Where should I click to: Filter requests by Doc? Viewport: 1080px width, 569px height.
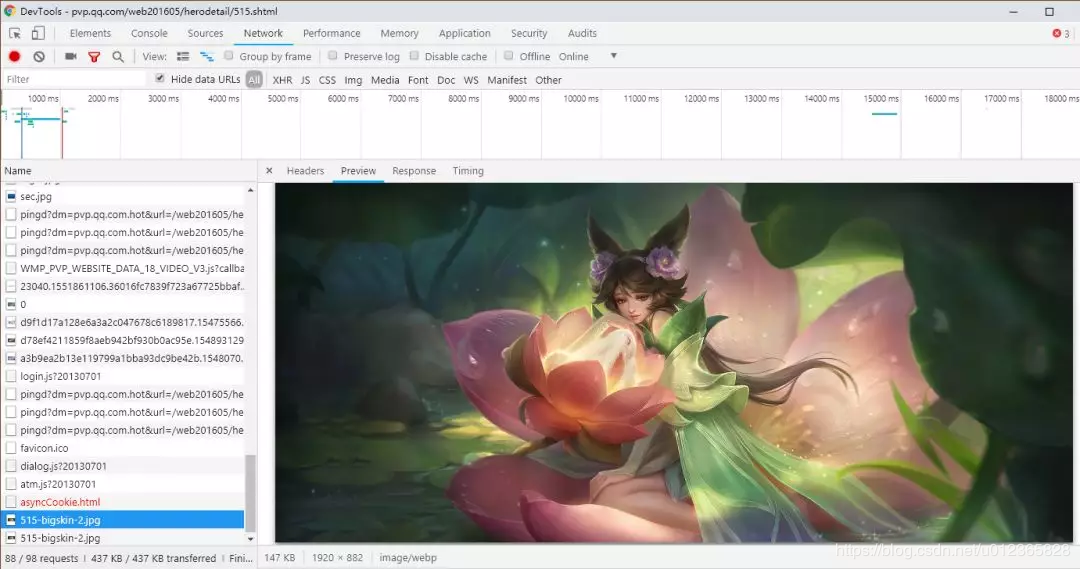click(446, 80)
